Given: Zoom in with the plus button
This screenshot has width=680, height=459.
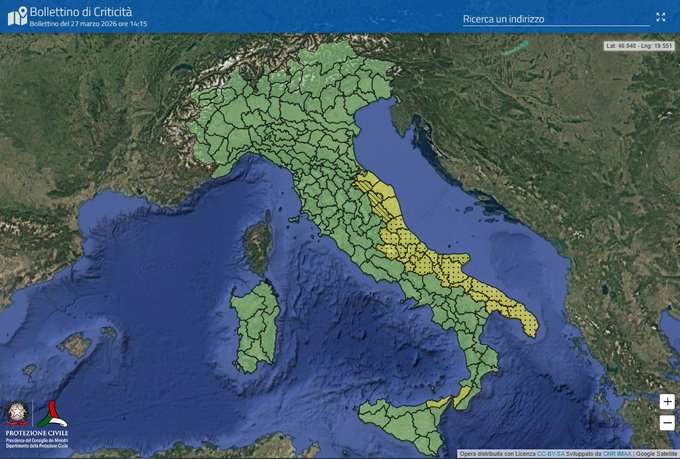Looking at the screenshot, I should (x=667, y=401).
